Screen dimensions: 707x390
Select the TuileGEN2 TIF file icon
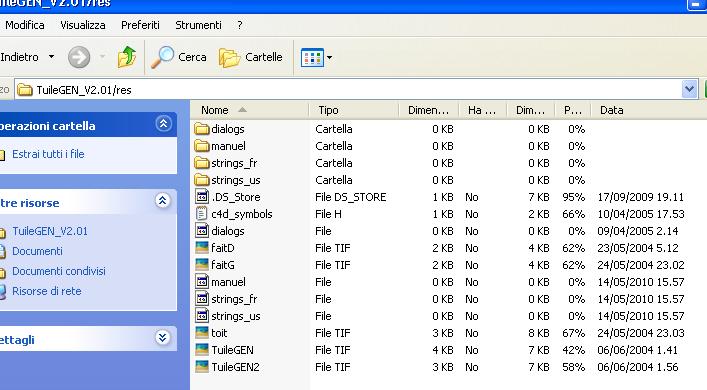202,367
